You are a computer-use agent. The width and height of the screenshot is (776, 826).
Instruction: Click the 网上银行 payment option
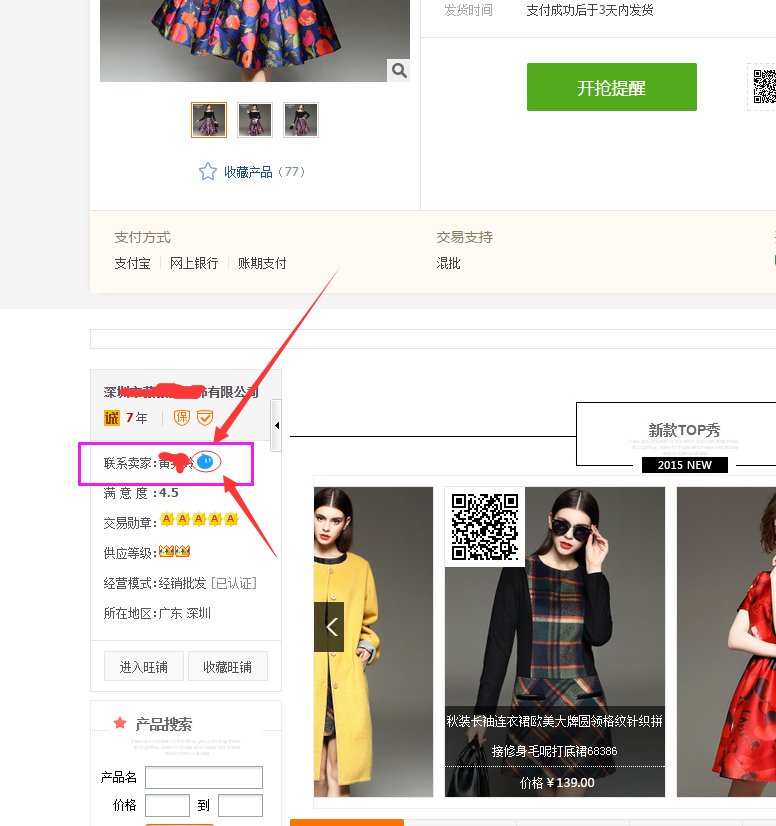pos(194,263)
